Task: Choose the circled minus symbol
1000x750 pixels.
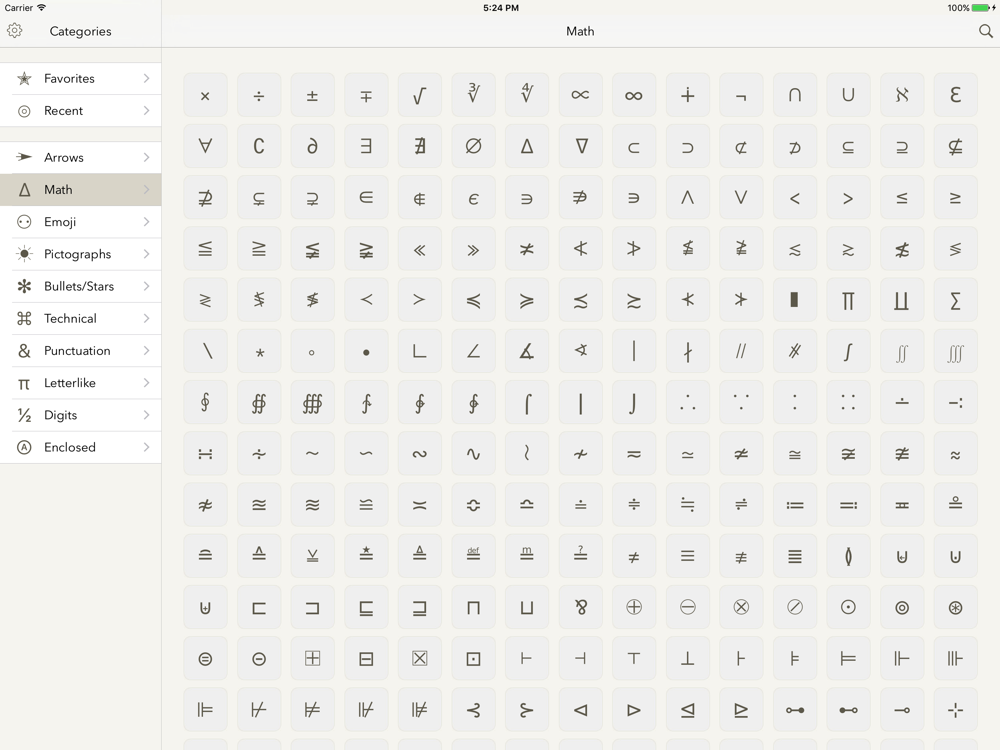Action: (x=688, y=607)
